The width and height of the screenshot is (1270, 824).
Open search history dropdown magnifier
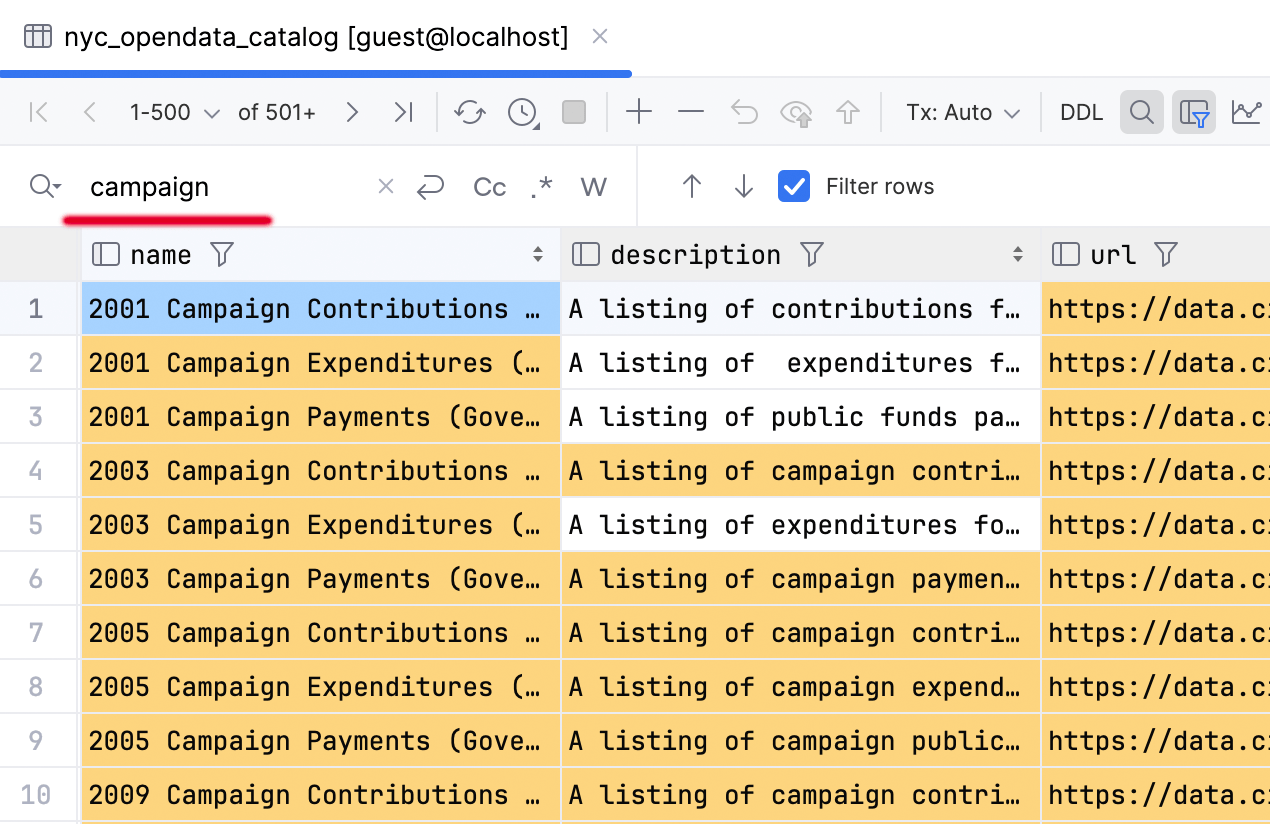click(45, 187)
